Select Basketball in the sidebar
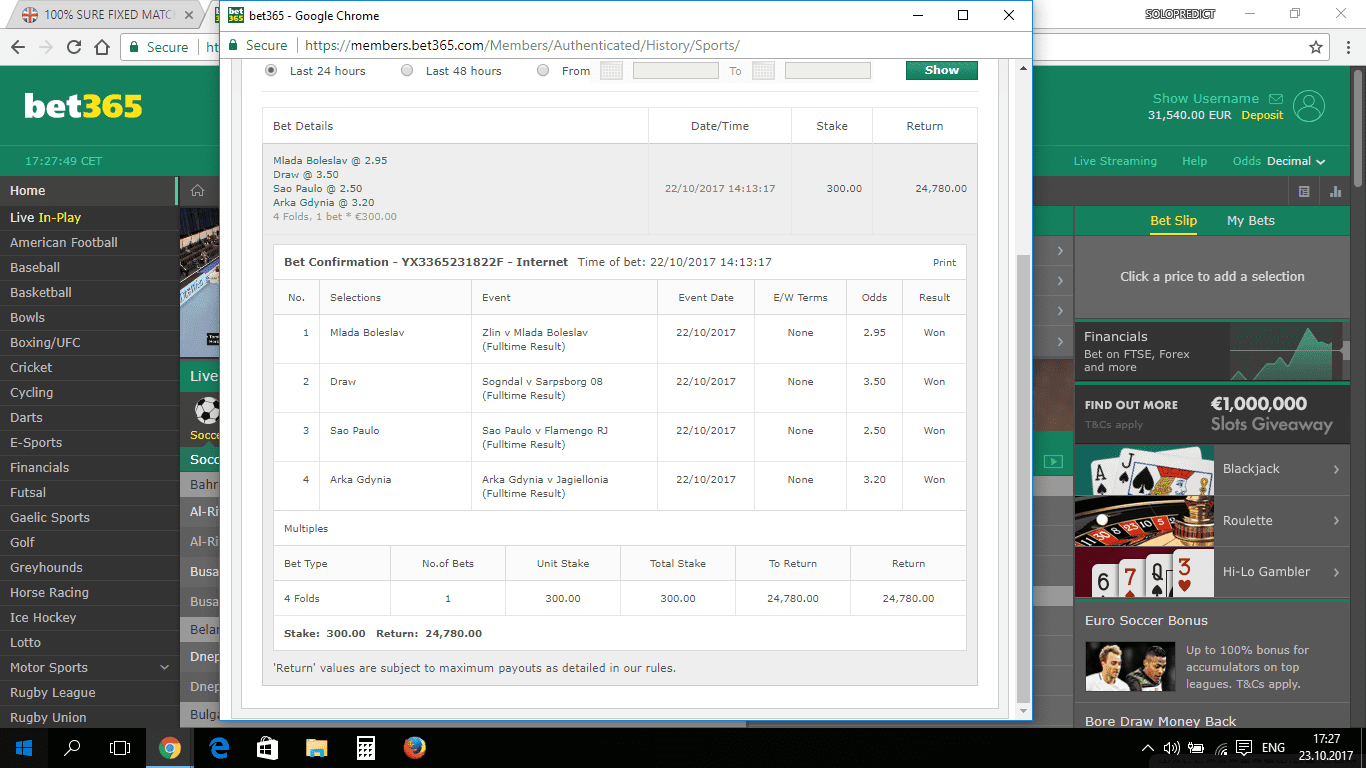Screen dimensions: 1366x768 coord(88,292)
